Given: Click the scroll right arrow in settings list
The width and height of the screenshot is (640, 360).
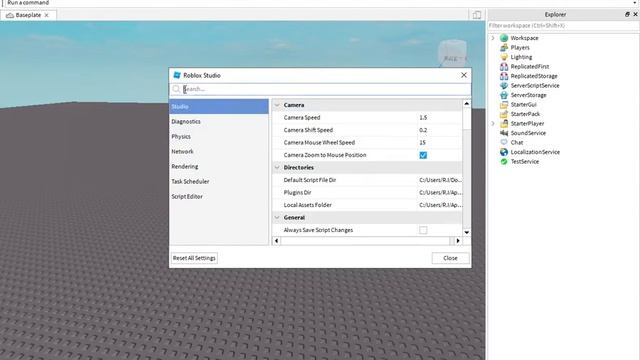Looking at the screenshot, I should pos(458,241).
